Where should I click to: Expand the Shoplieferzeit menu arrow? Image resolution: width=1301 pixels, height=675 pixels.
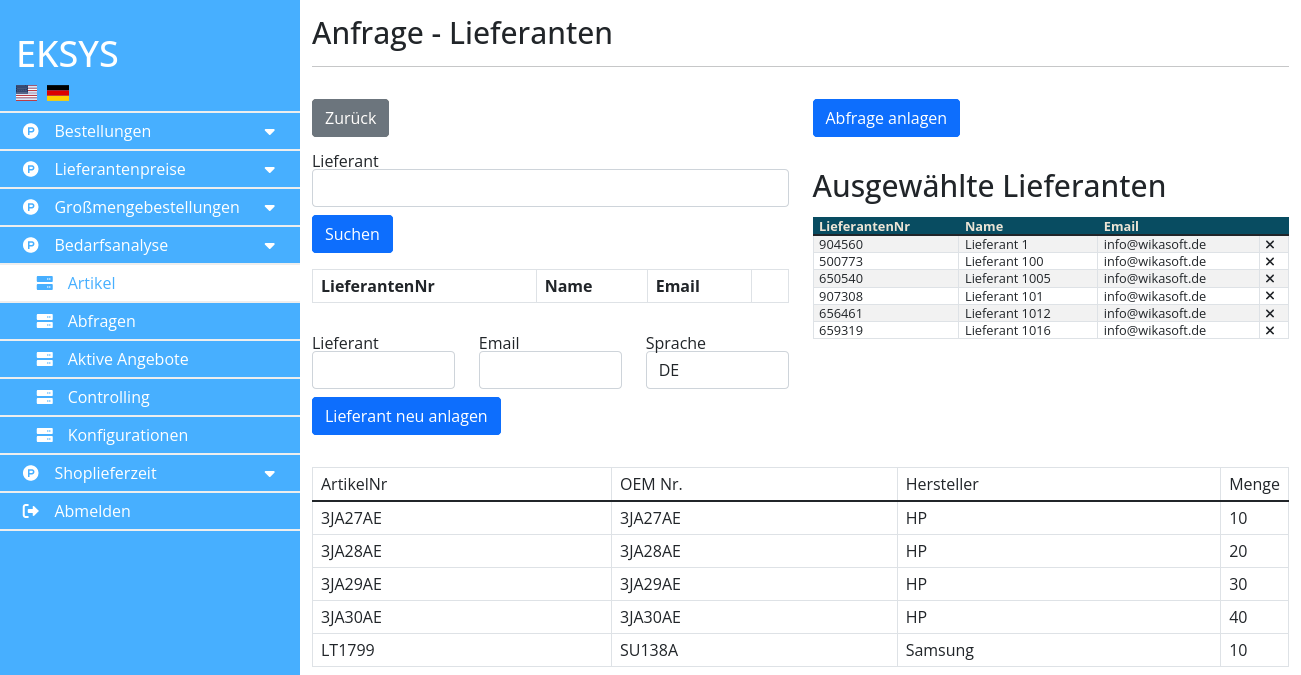269,474
